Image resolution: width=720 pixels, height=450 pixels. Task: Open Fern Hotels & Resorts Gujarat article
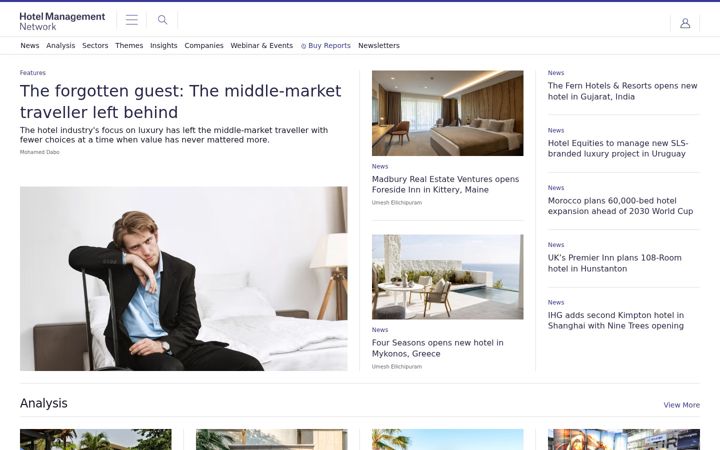623,91
